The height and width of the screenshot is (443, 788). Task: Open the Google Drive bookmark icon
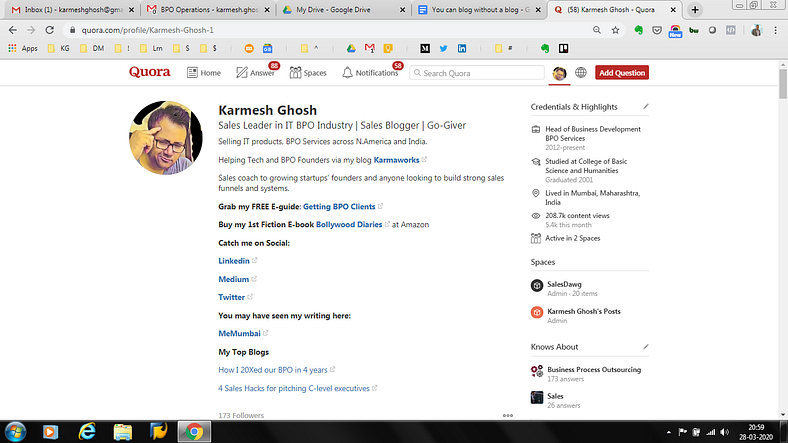[x=351, y=48]
